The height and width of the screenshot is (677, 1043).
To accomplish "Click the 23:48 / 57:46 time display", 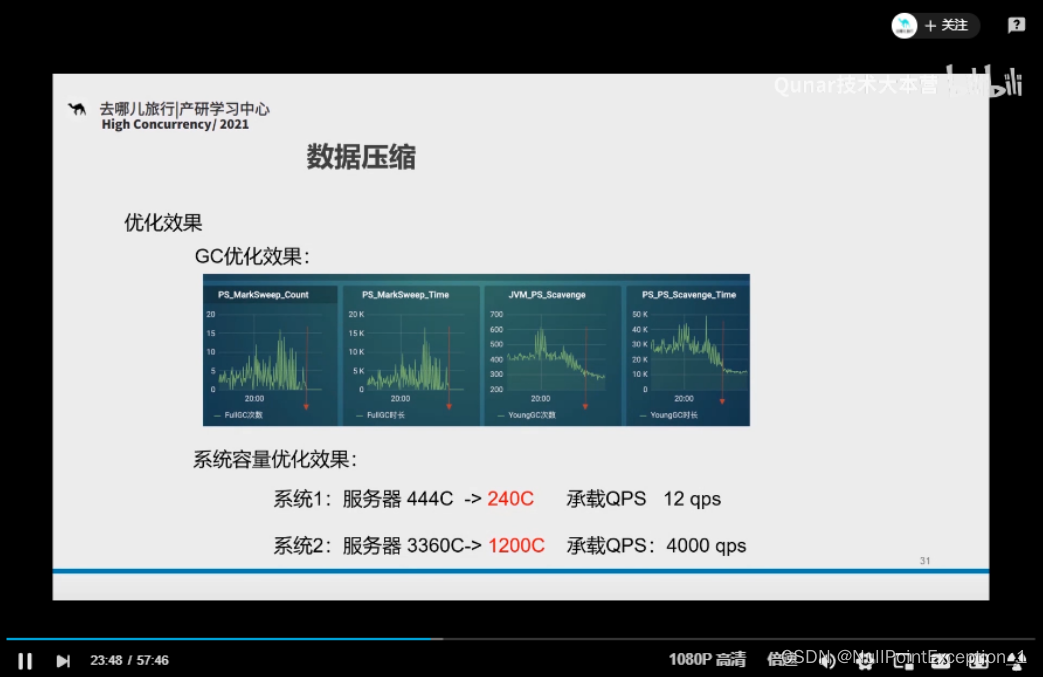I will (x=129, y=660).
